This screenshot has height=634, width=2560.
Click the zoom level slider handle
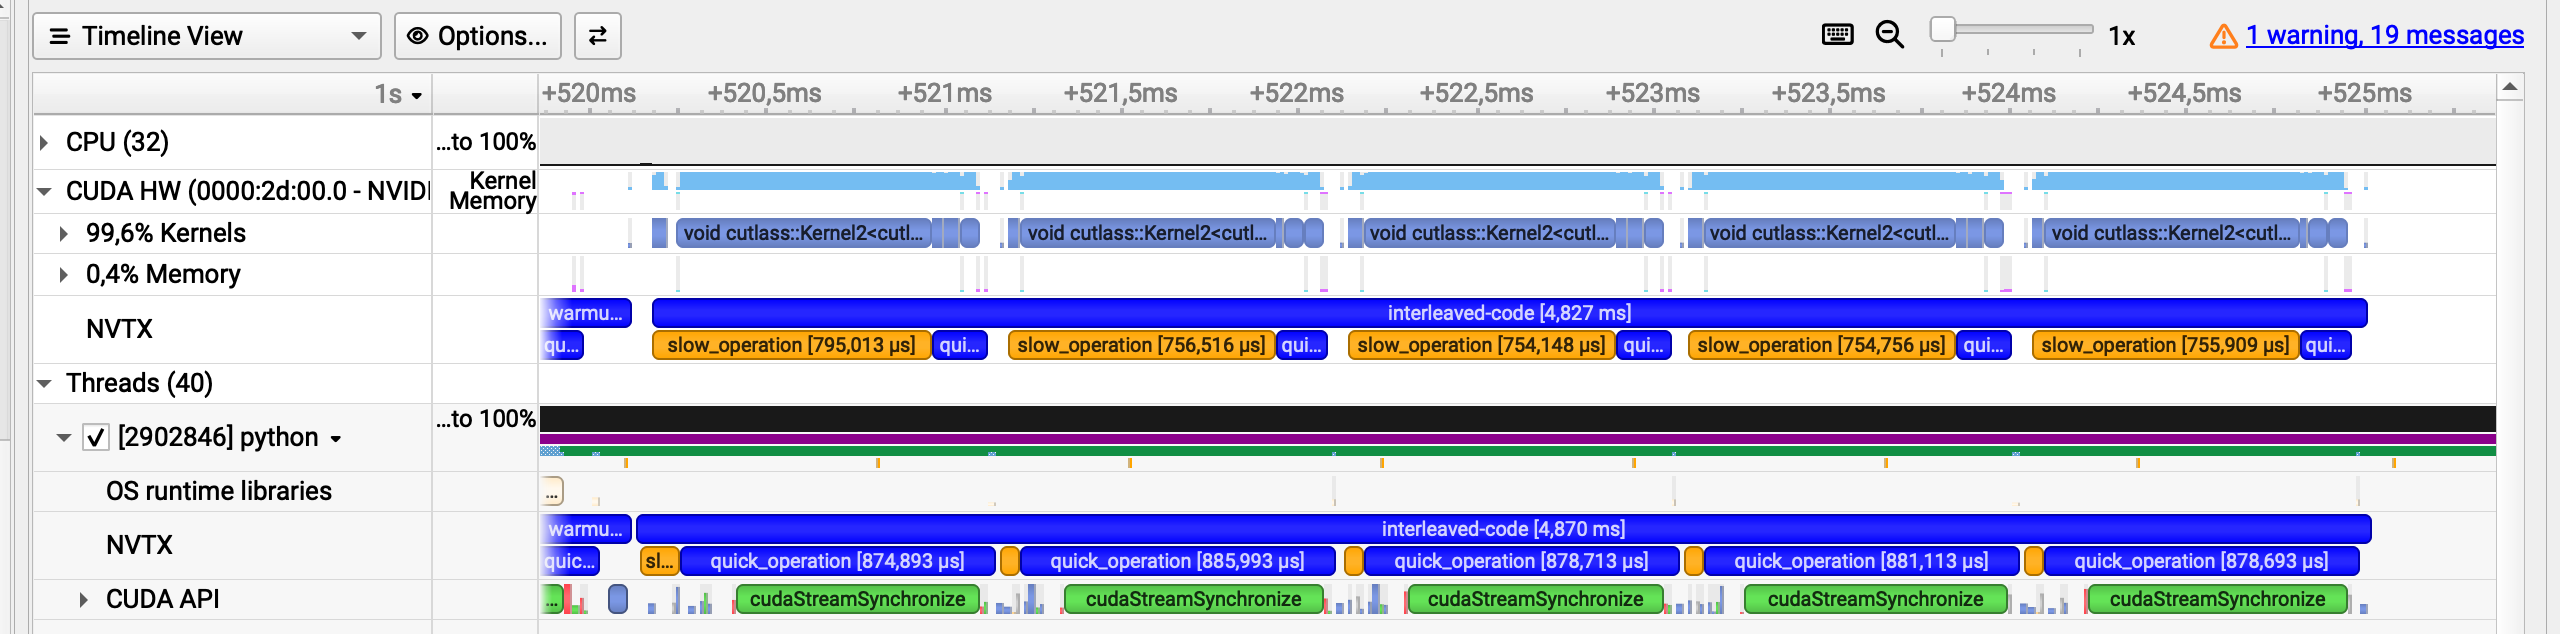[x=1942, y=30]
